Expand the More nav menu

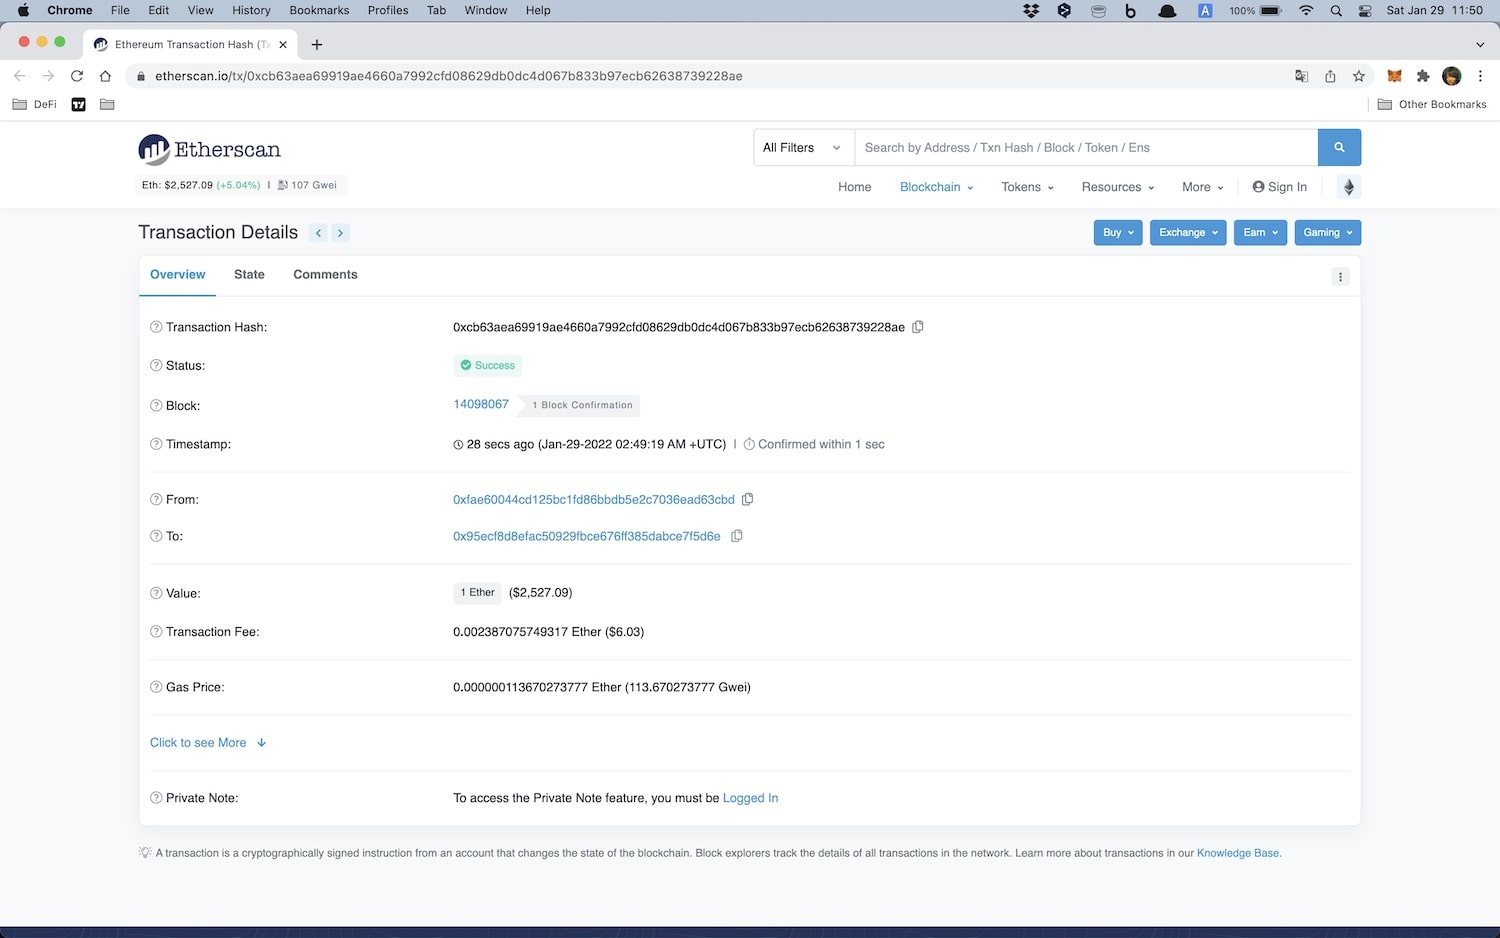pyautogui.click(x=1203, y=187)
